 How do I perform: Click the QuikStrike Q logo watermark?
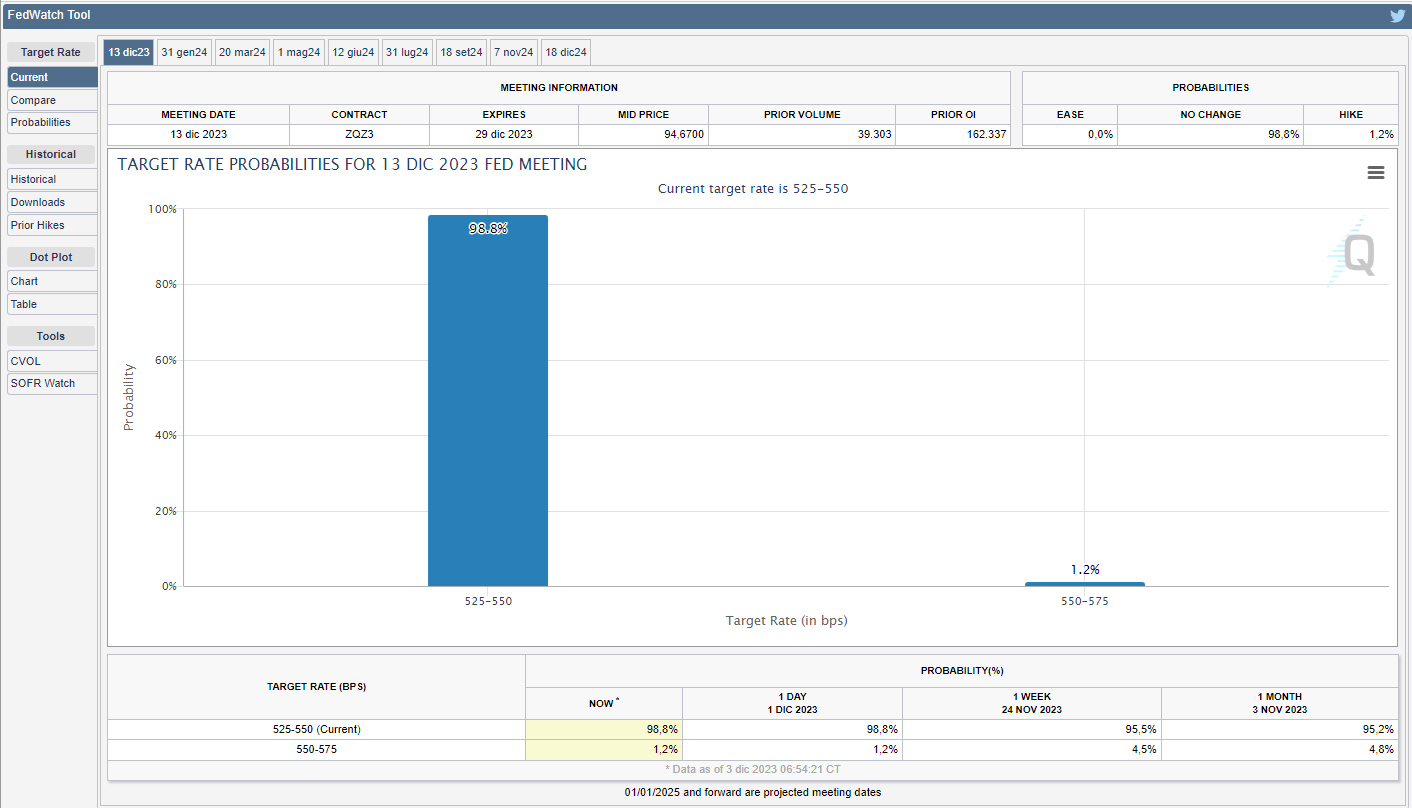pyautogui.click(x=1354, y=254)
